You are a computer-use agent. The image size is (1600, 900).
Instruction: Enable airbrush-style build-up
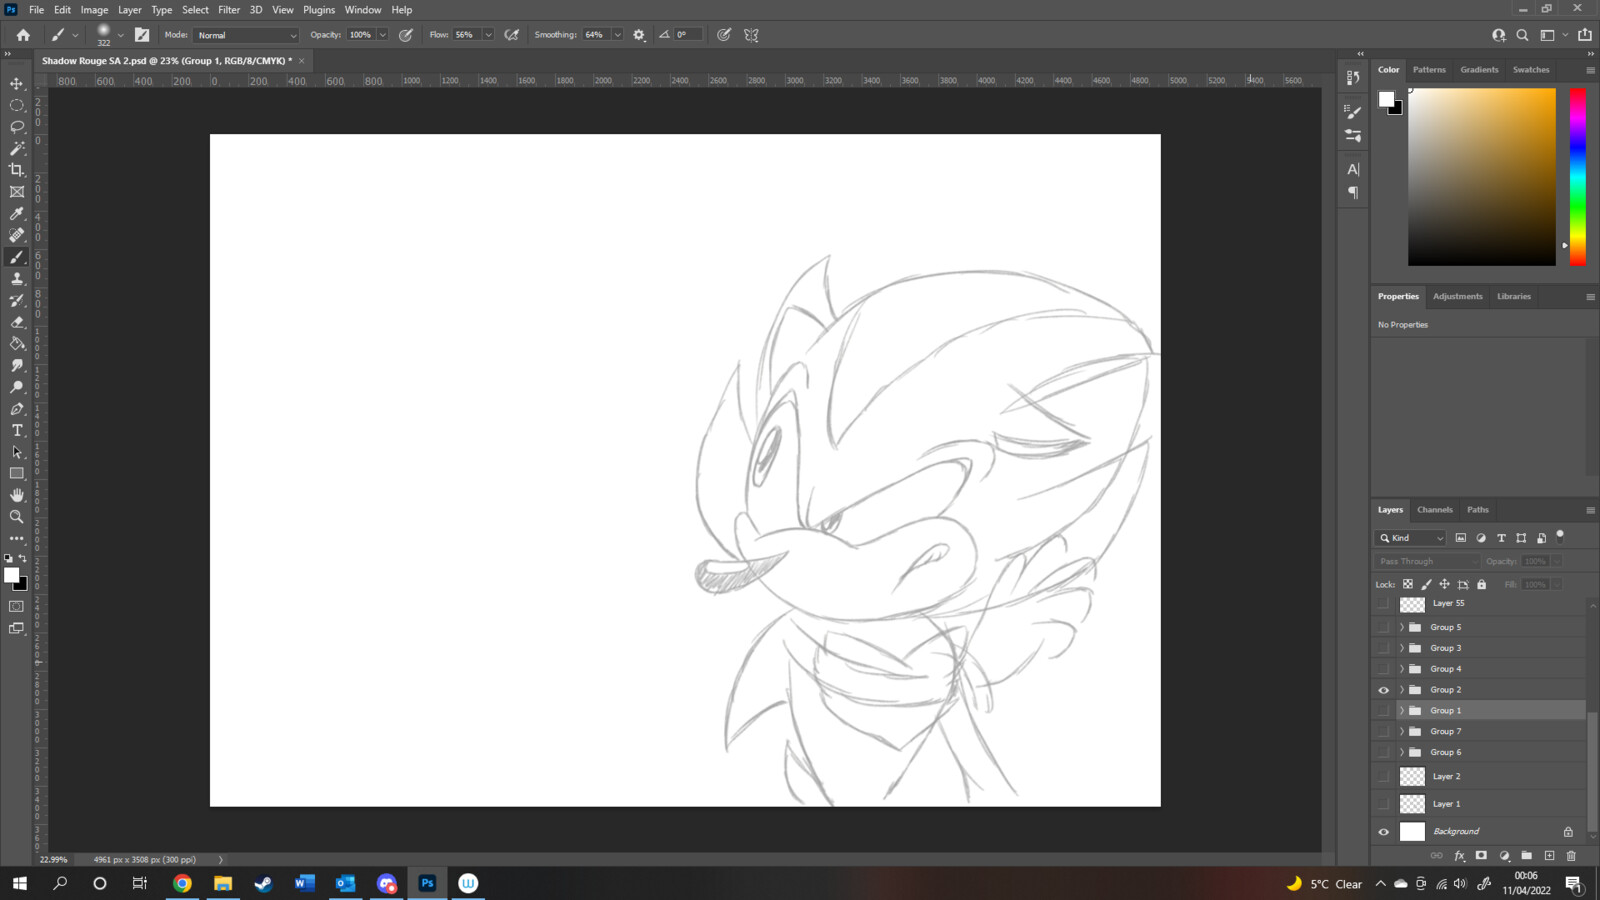tap(512, 35)
